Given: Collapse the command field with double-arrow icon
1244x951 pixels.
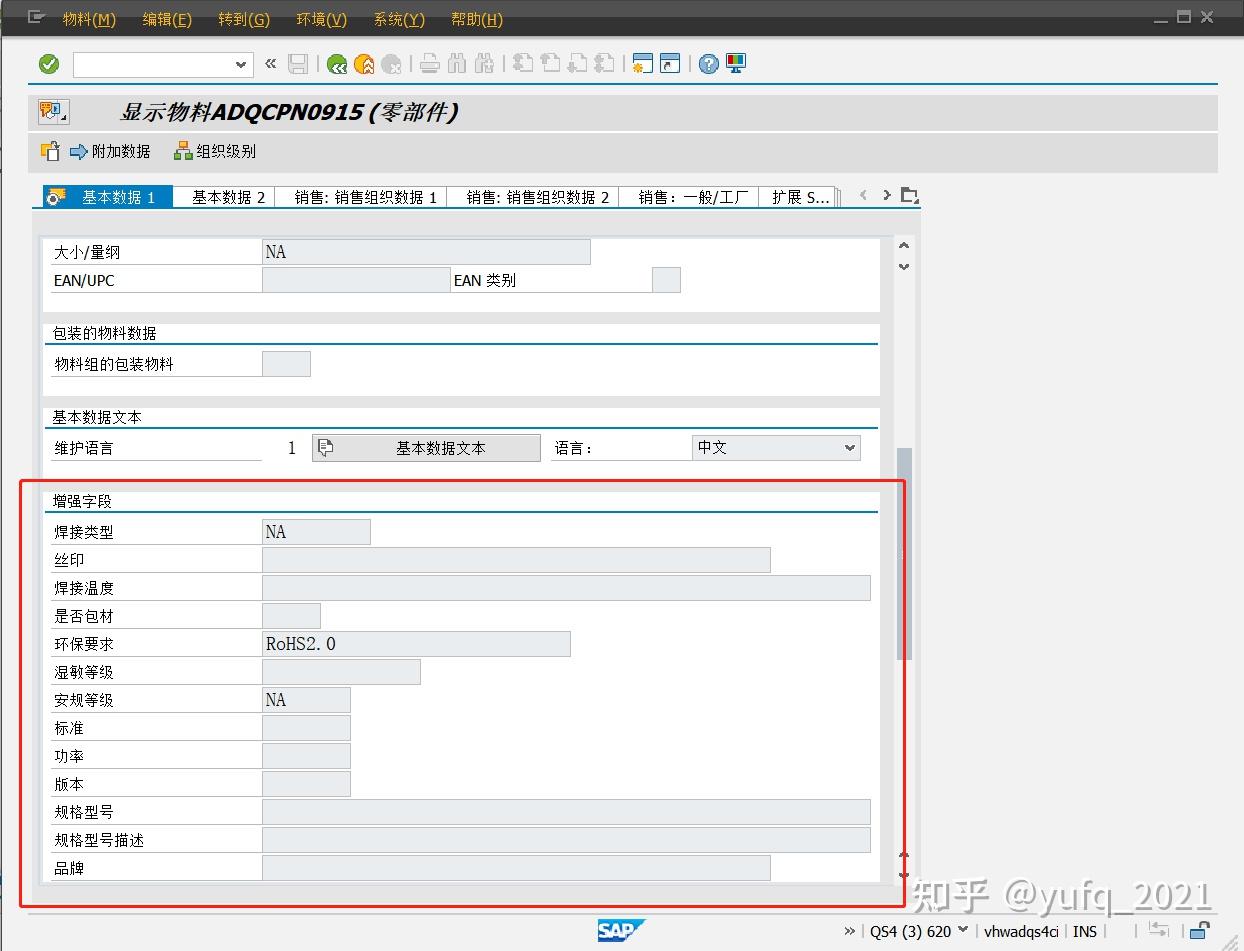Looking at the screenshot, I should (x=270, y=64).
